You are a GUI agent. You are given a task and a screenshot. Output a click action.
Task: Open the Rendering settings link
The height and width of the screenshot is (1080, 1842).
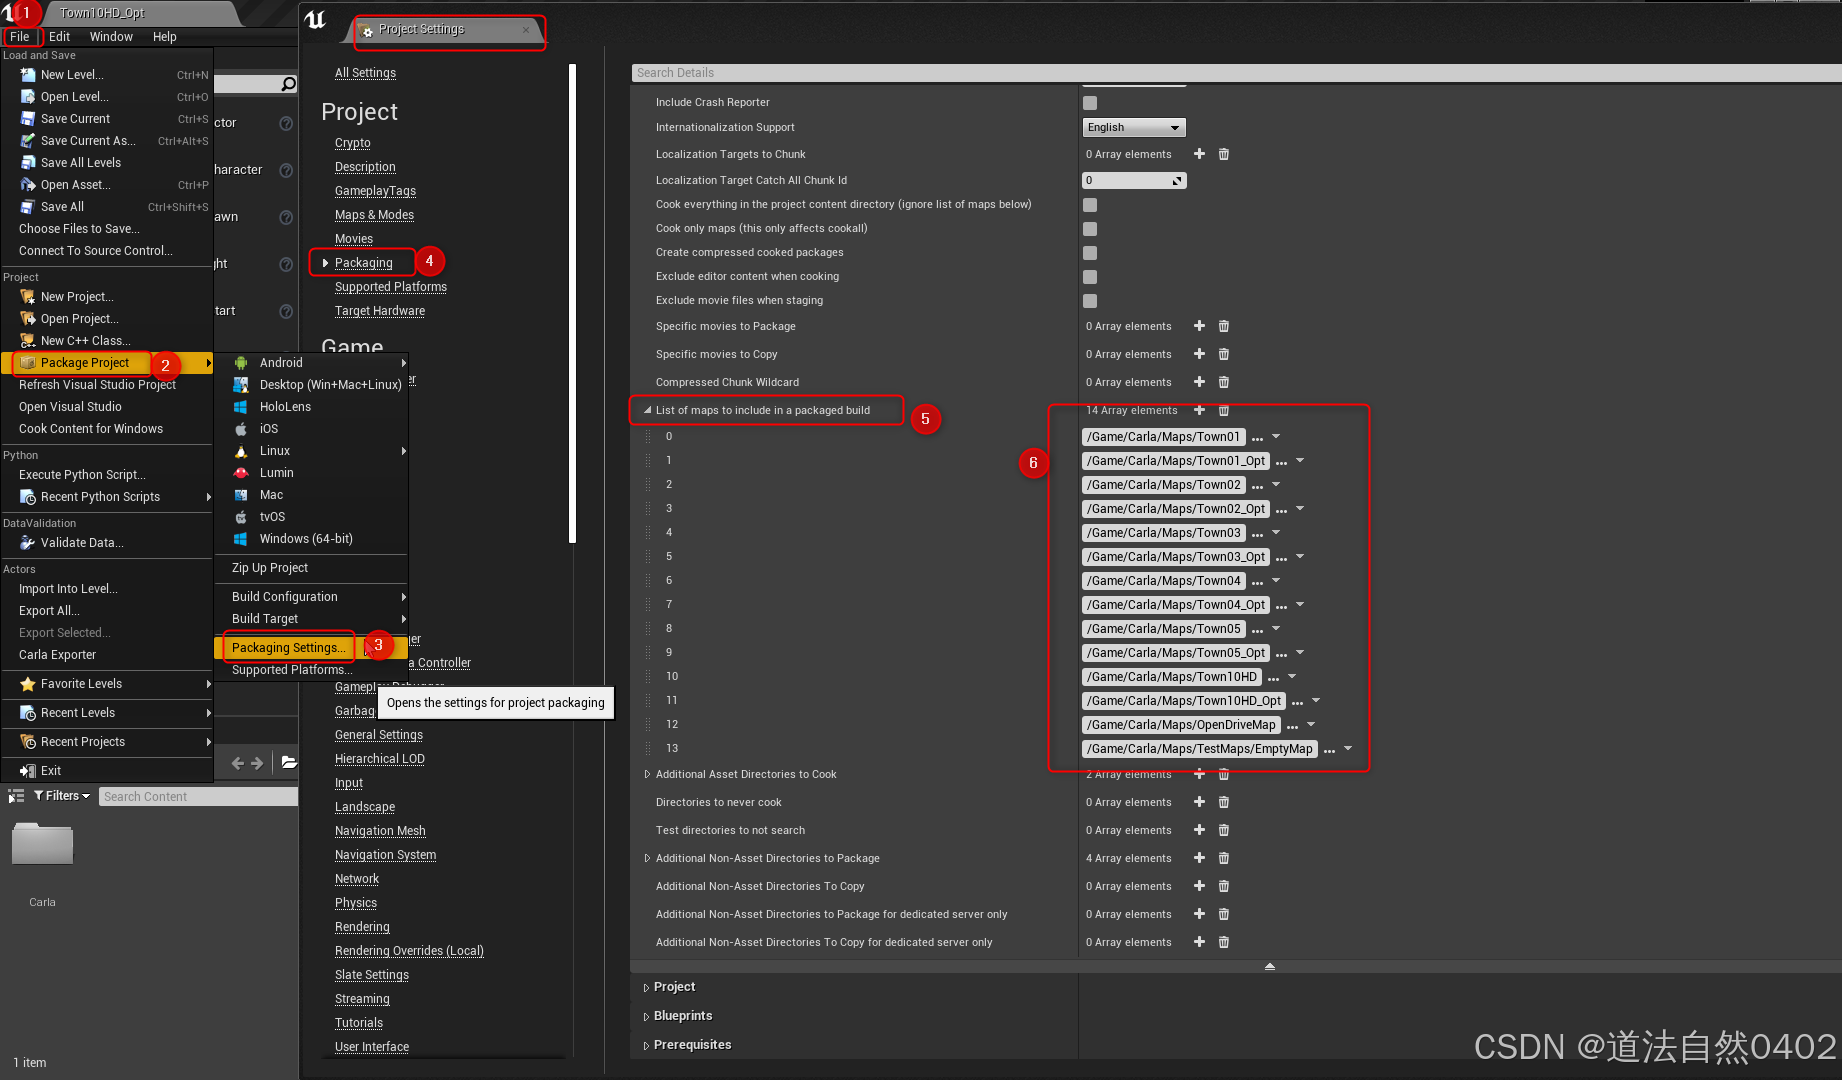tap(362, 927)
